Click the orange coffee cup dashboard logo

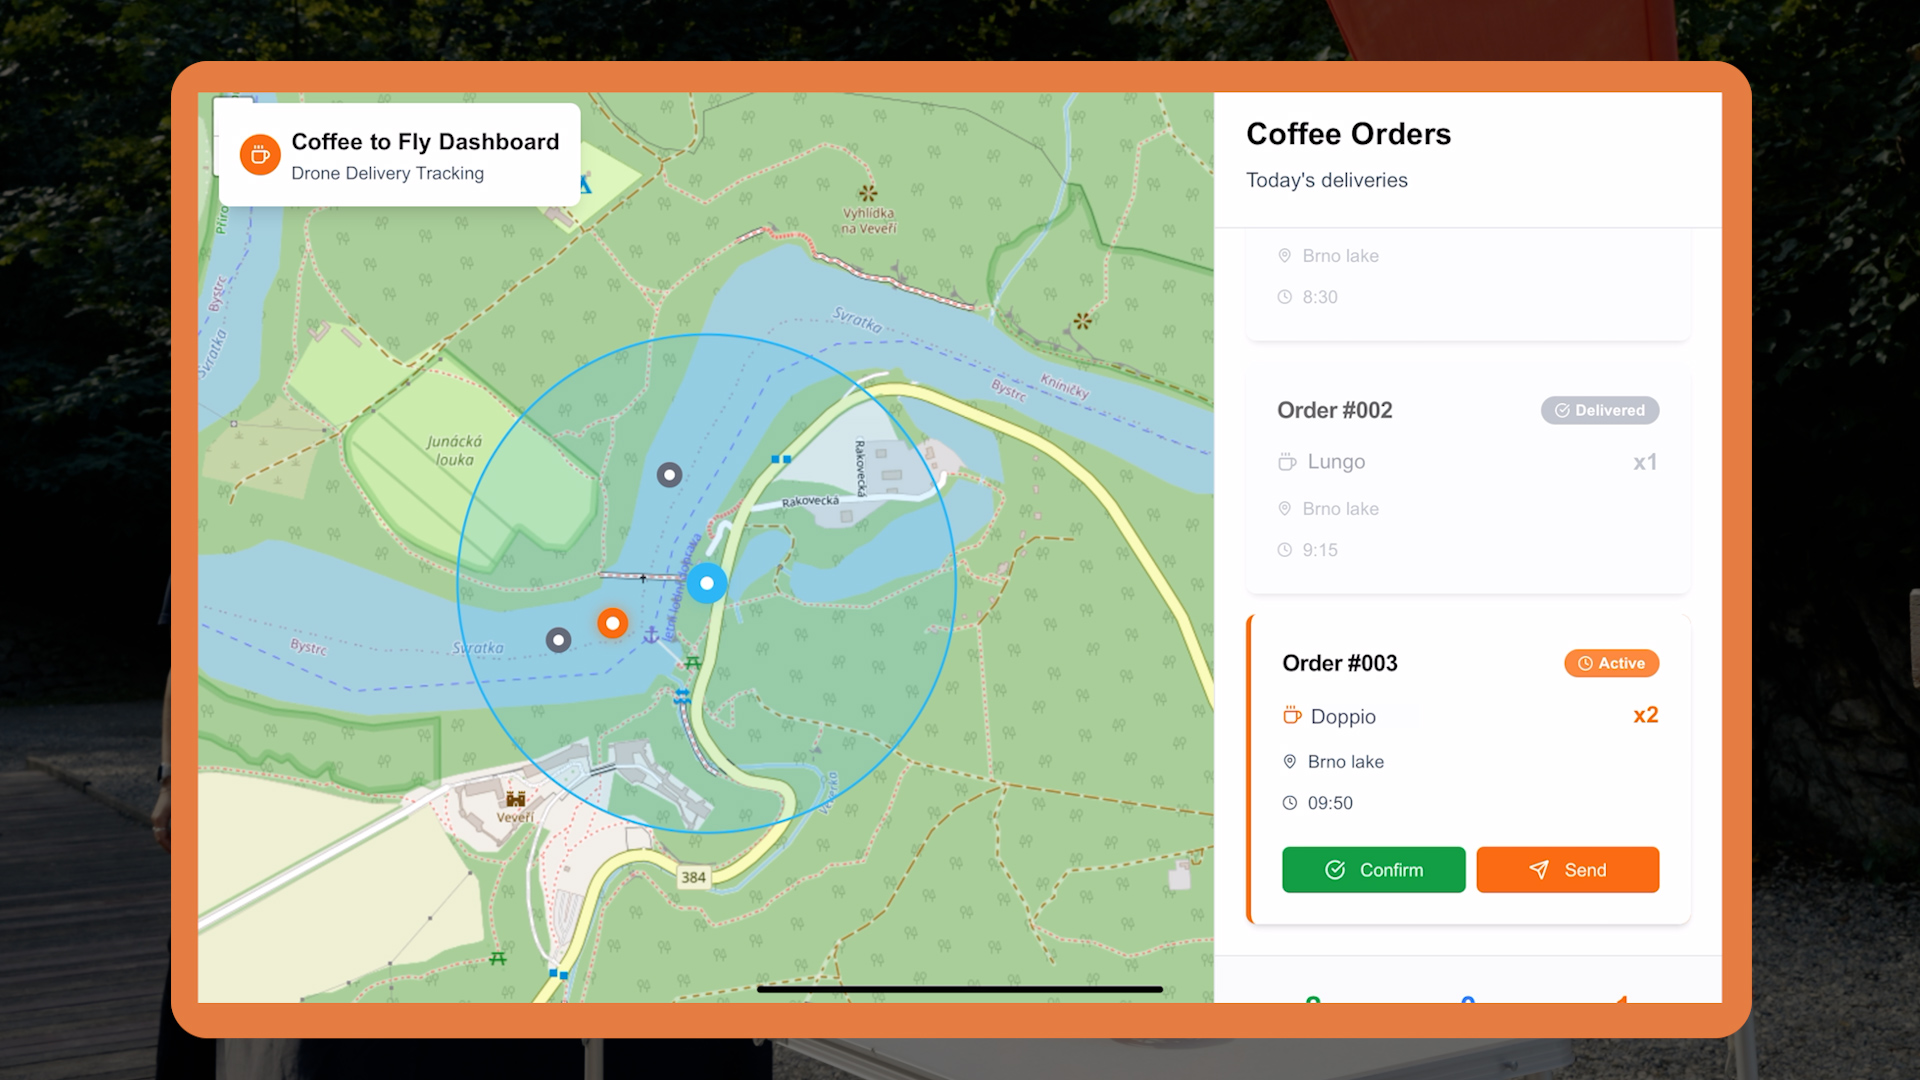[x=260, y=155]
